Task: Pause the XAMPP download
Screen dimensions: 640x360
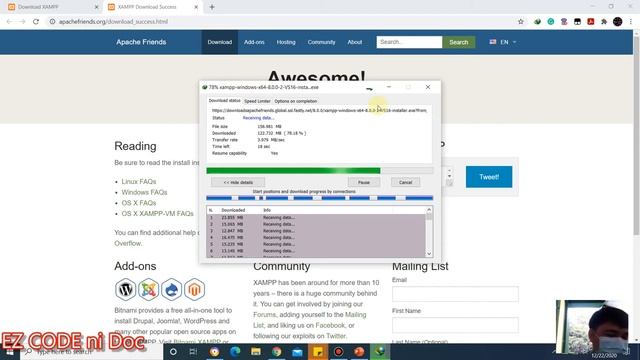Action: point(364,182)
